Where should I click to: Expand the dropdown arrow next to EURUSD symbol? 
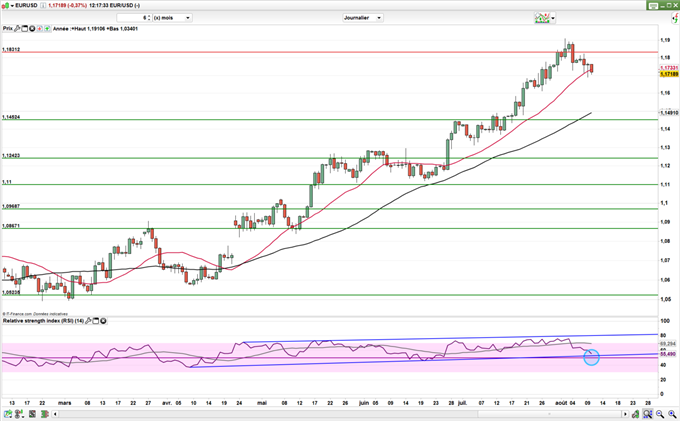(x=12, y=6)
